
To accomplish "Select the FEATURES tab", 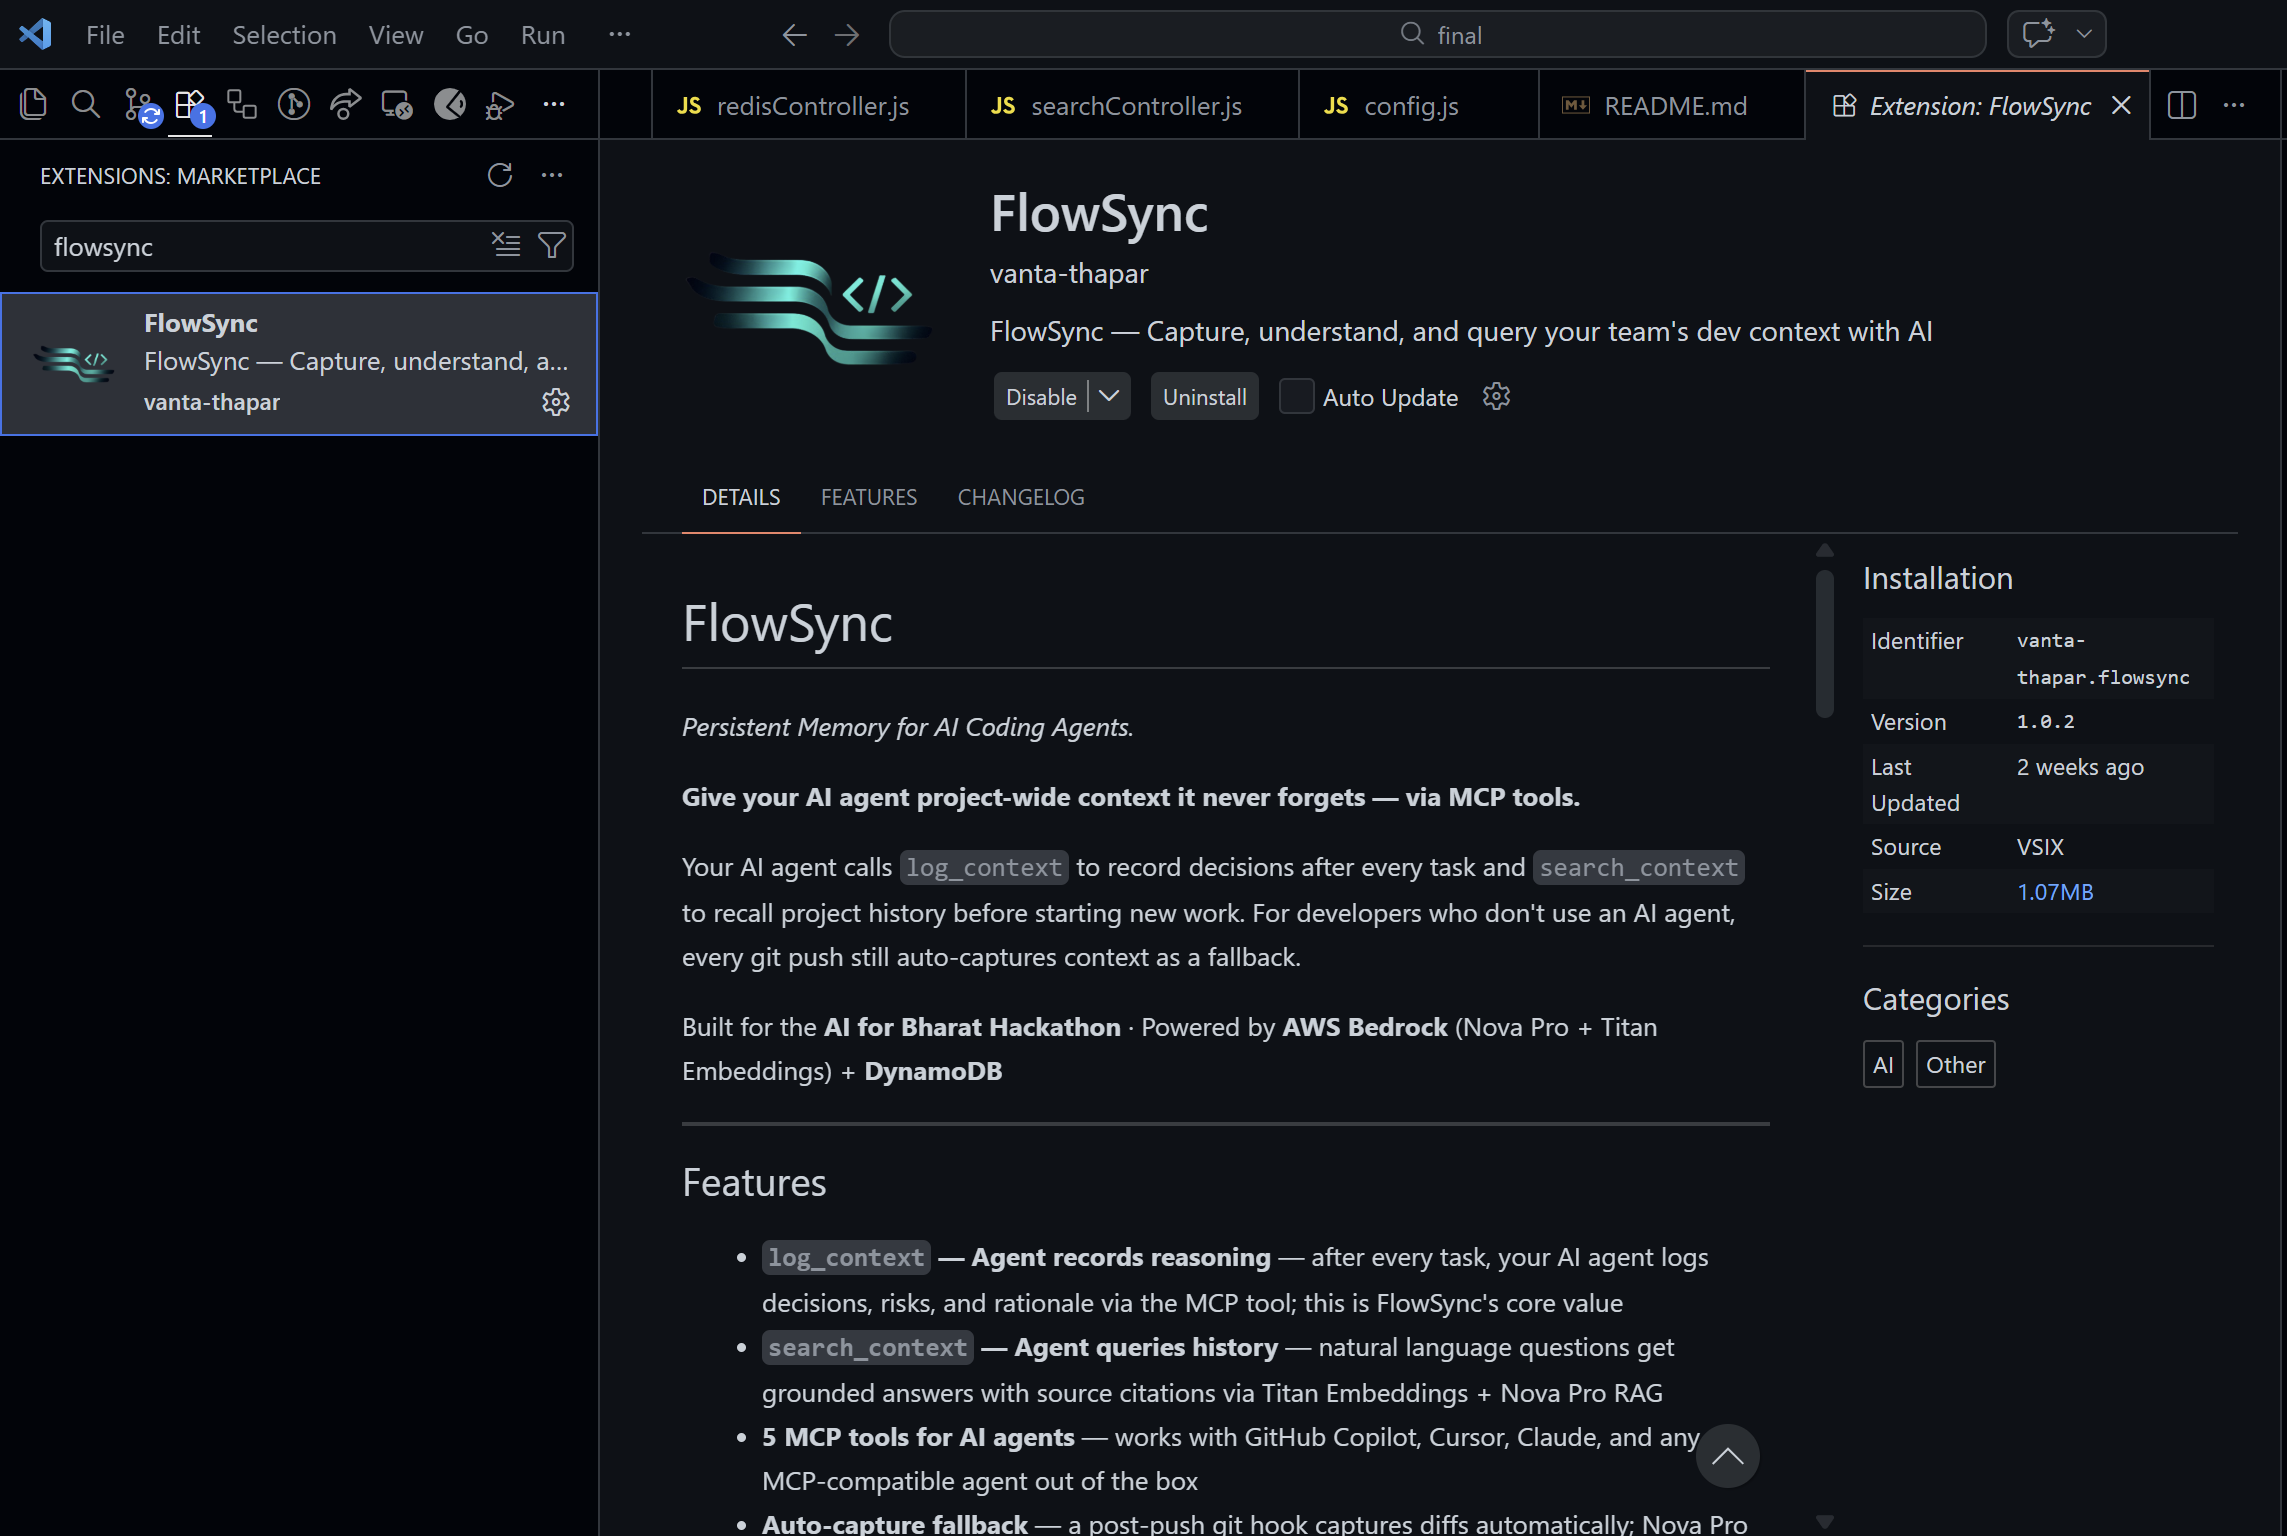I will (869, 497).
